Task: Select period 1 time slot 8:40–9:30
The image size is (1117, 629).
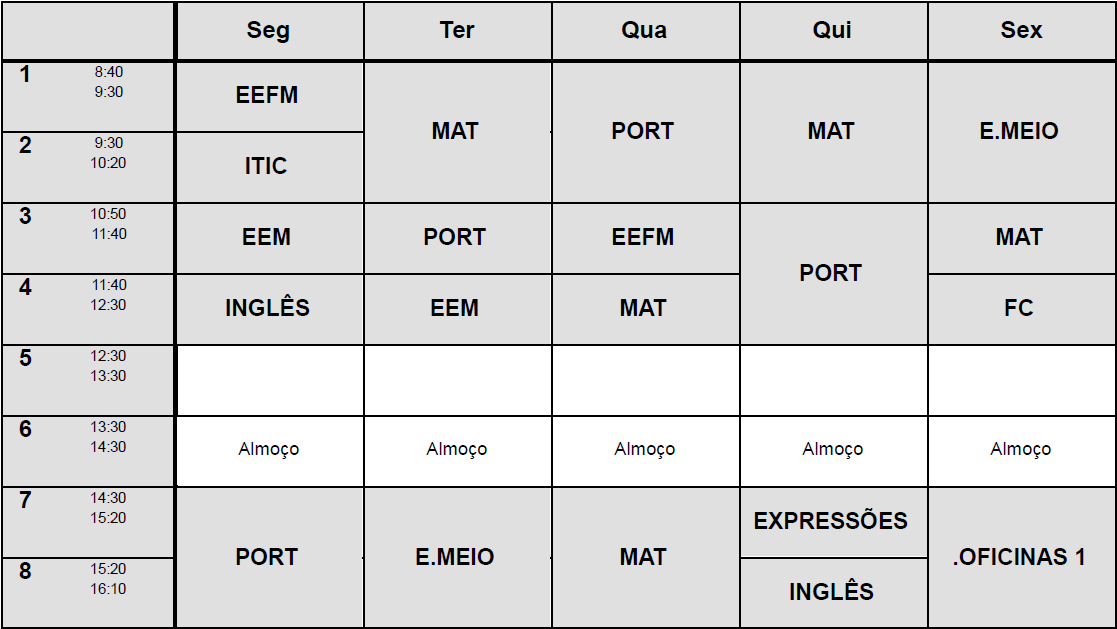Action: pyautogui.click(x=88, y=96)
